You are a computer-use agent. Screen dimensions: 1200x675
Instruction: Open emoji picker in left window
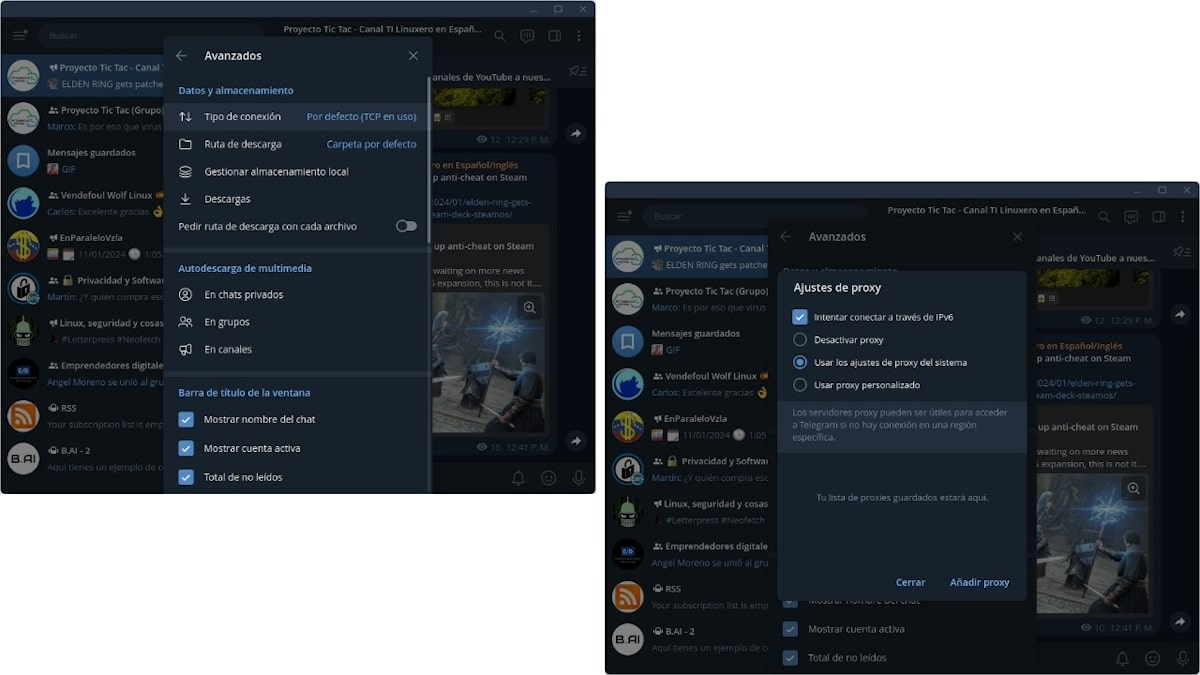click(548, 478)
